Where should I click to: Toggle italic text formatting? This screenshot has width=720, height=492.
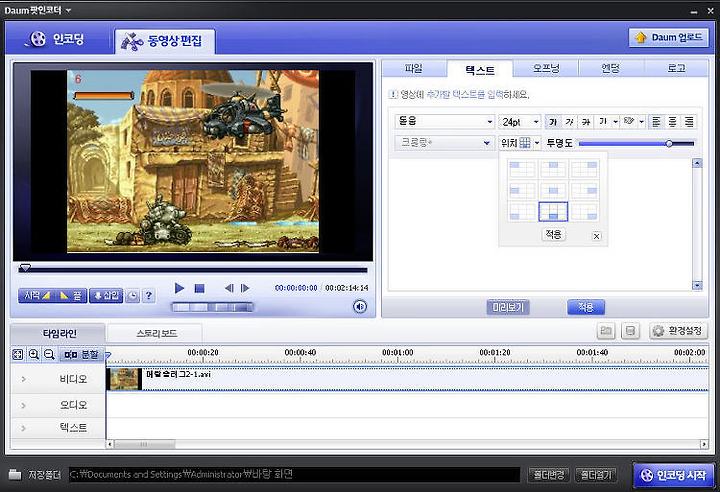pyautogui.click(x=569, y=121)
